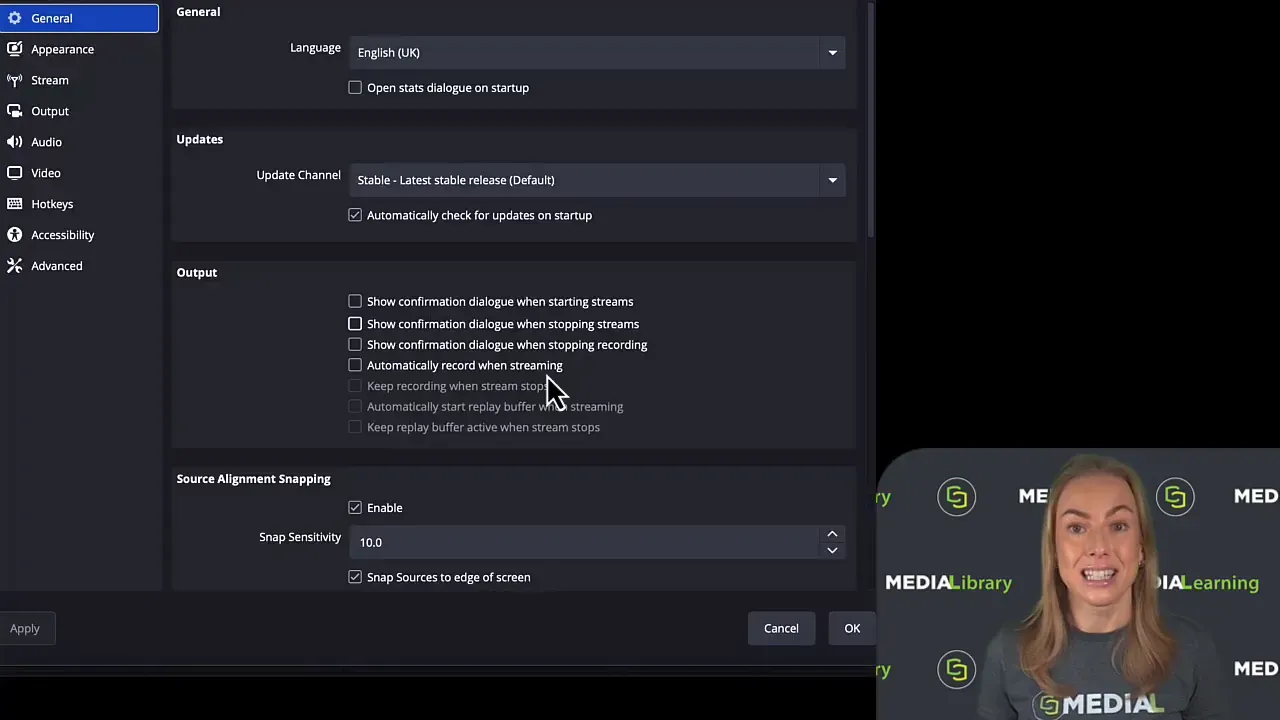Select Accessibility in the settings sidebar

click(x=79, y=235)
